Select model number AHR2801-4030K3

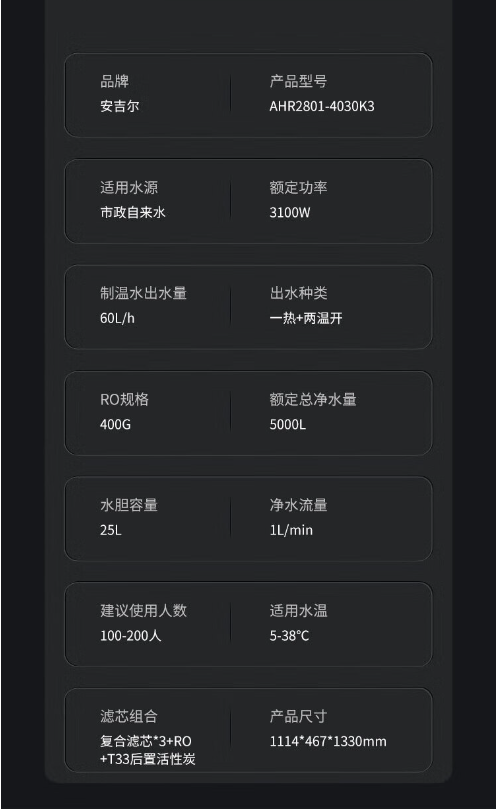(322, 106)
